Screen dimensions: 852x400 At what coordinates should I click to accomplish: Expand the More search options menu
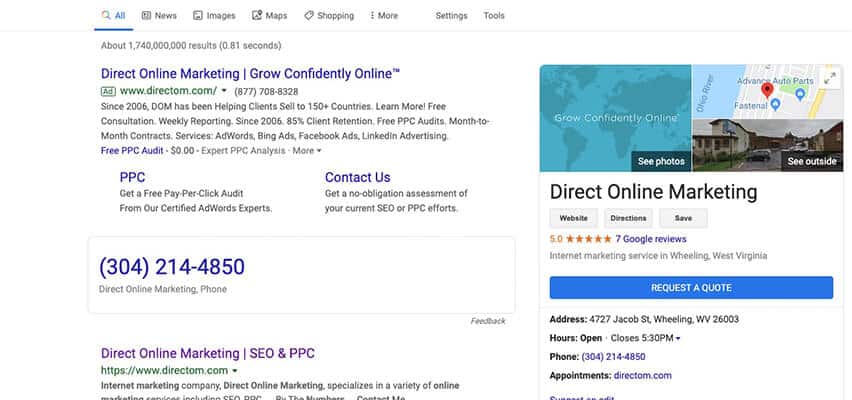click(x=383, y=16)
